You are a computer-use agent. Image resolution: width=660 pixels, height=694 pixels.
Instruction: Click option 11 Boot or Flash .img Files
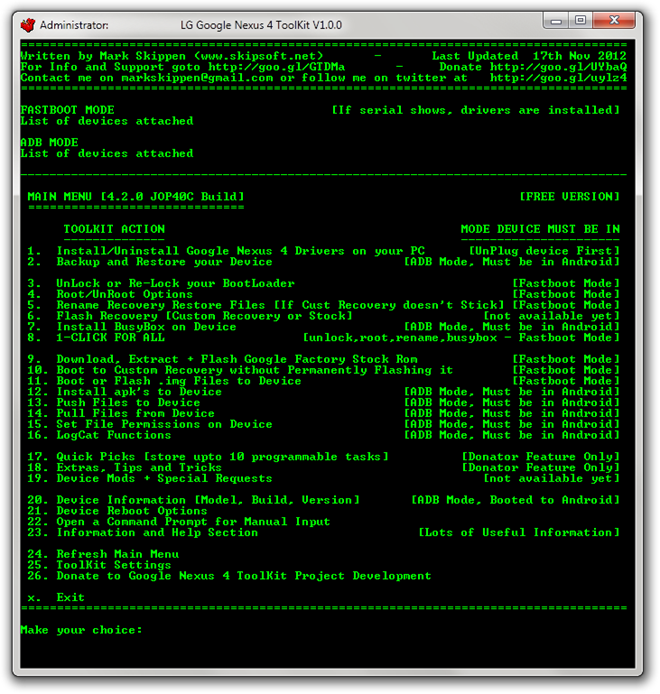[164, 381]
